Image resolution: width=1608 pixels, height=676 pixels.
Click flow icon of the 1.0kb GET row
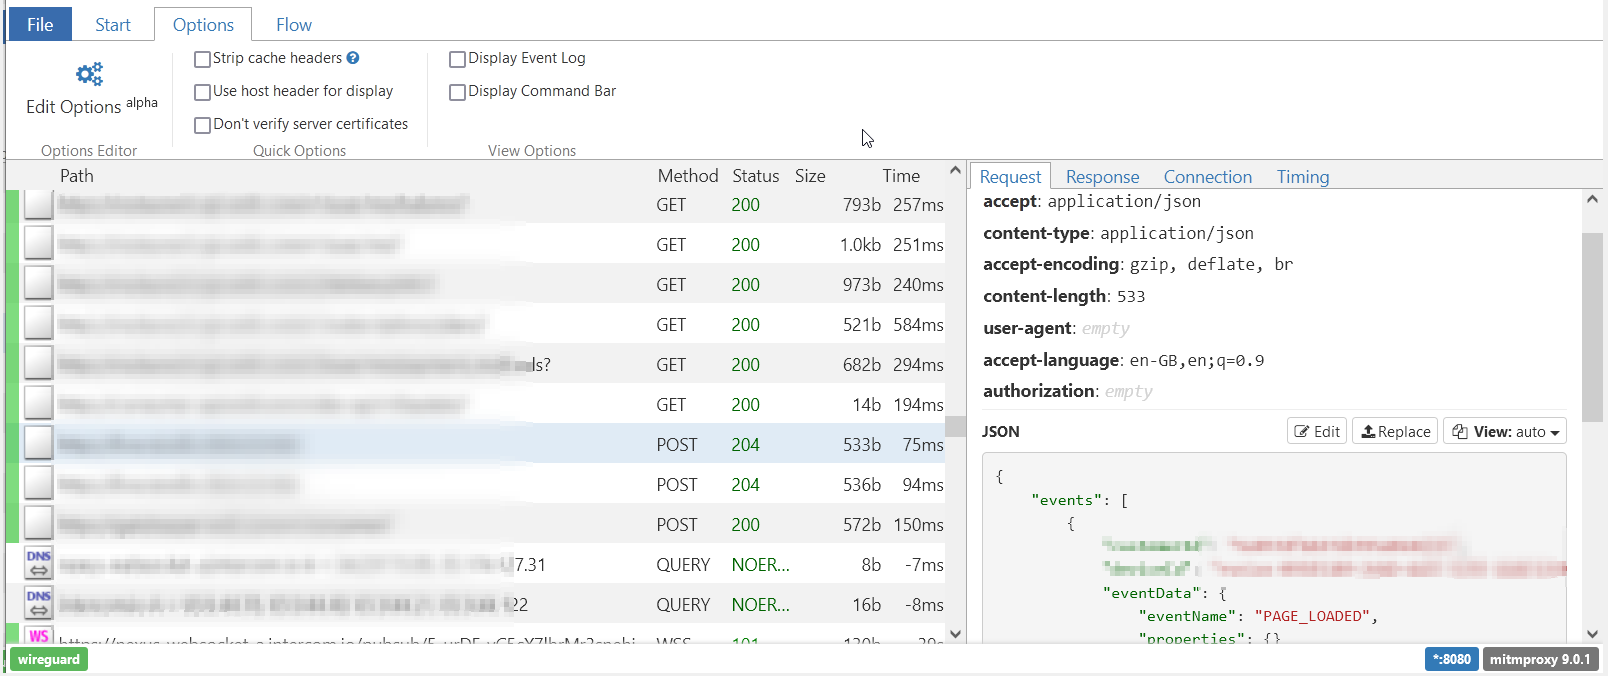39,244
